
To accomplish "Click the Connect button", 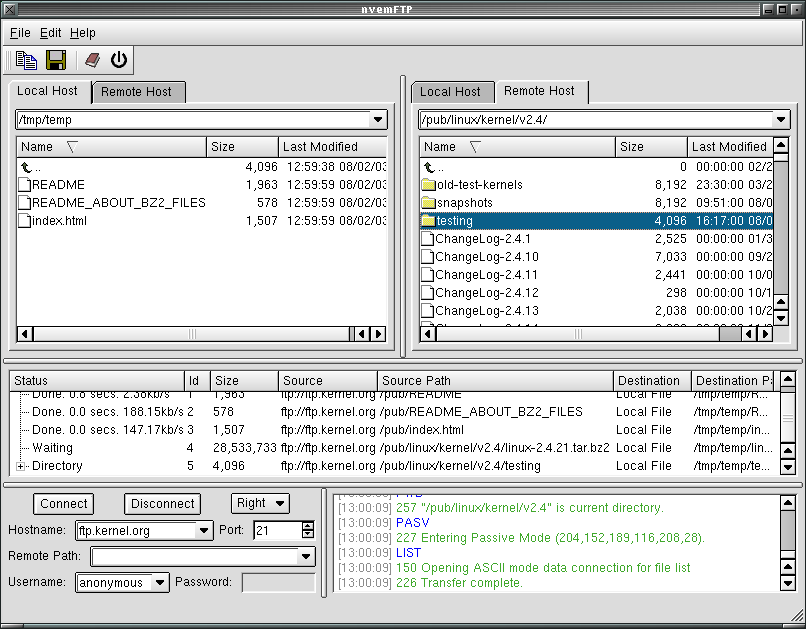I will pyautogui.click(x=64, y=504).
